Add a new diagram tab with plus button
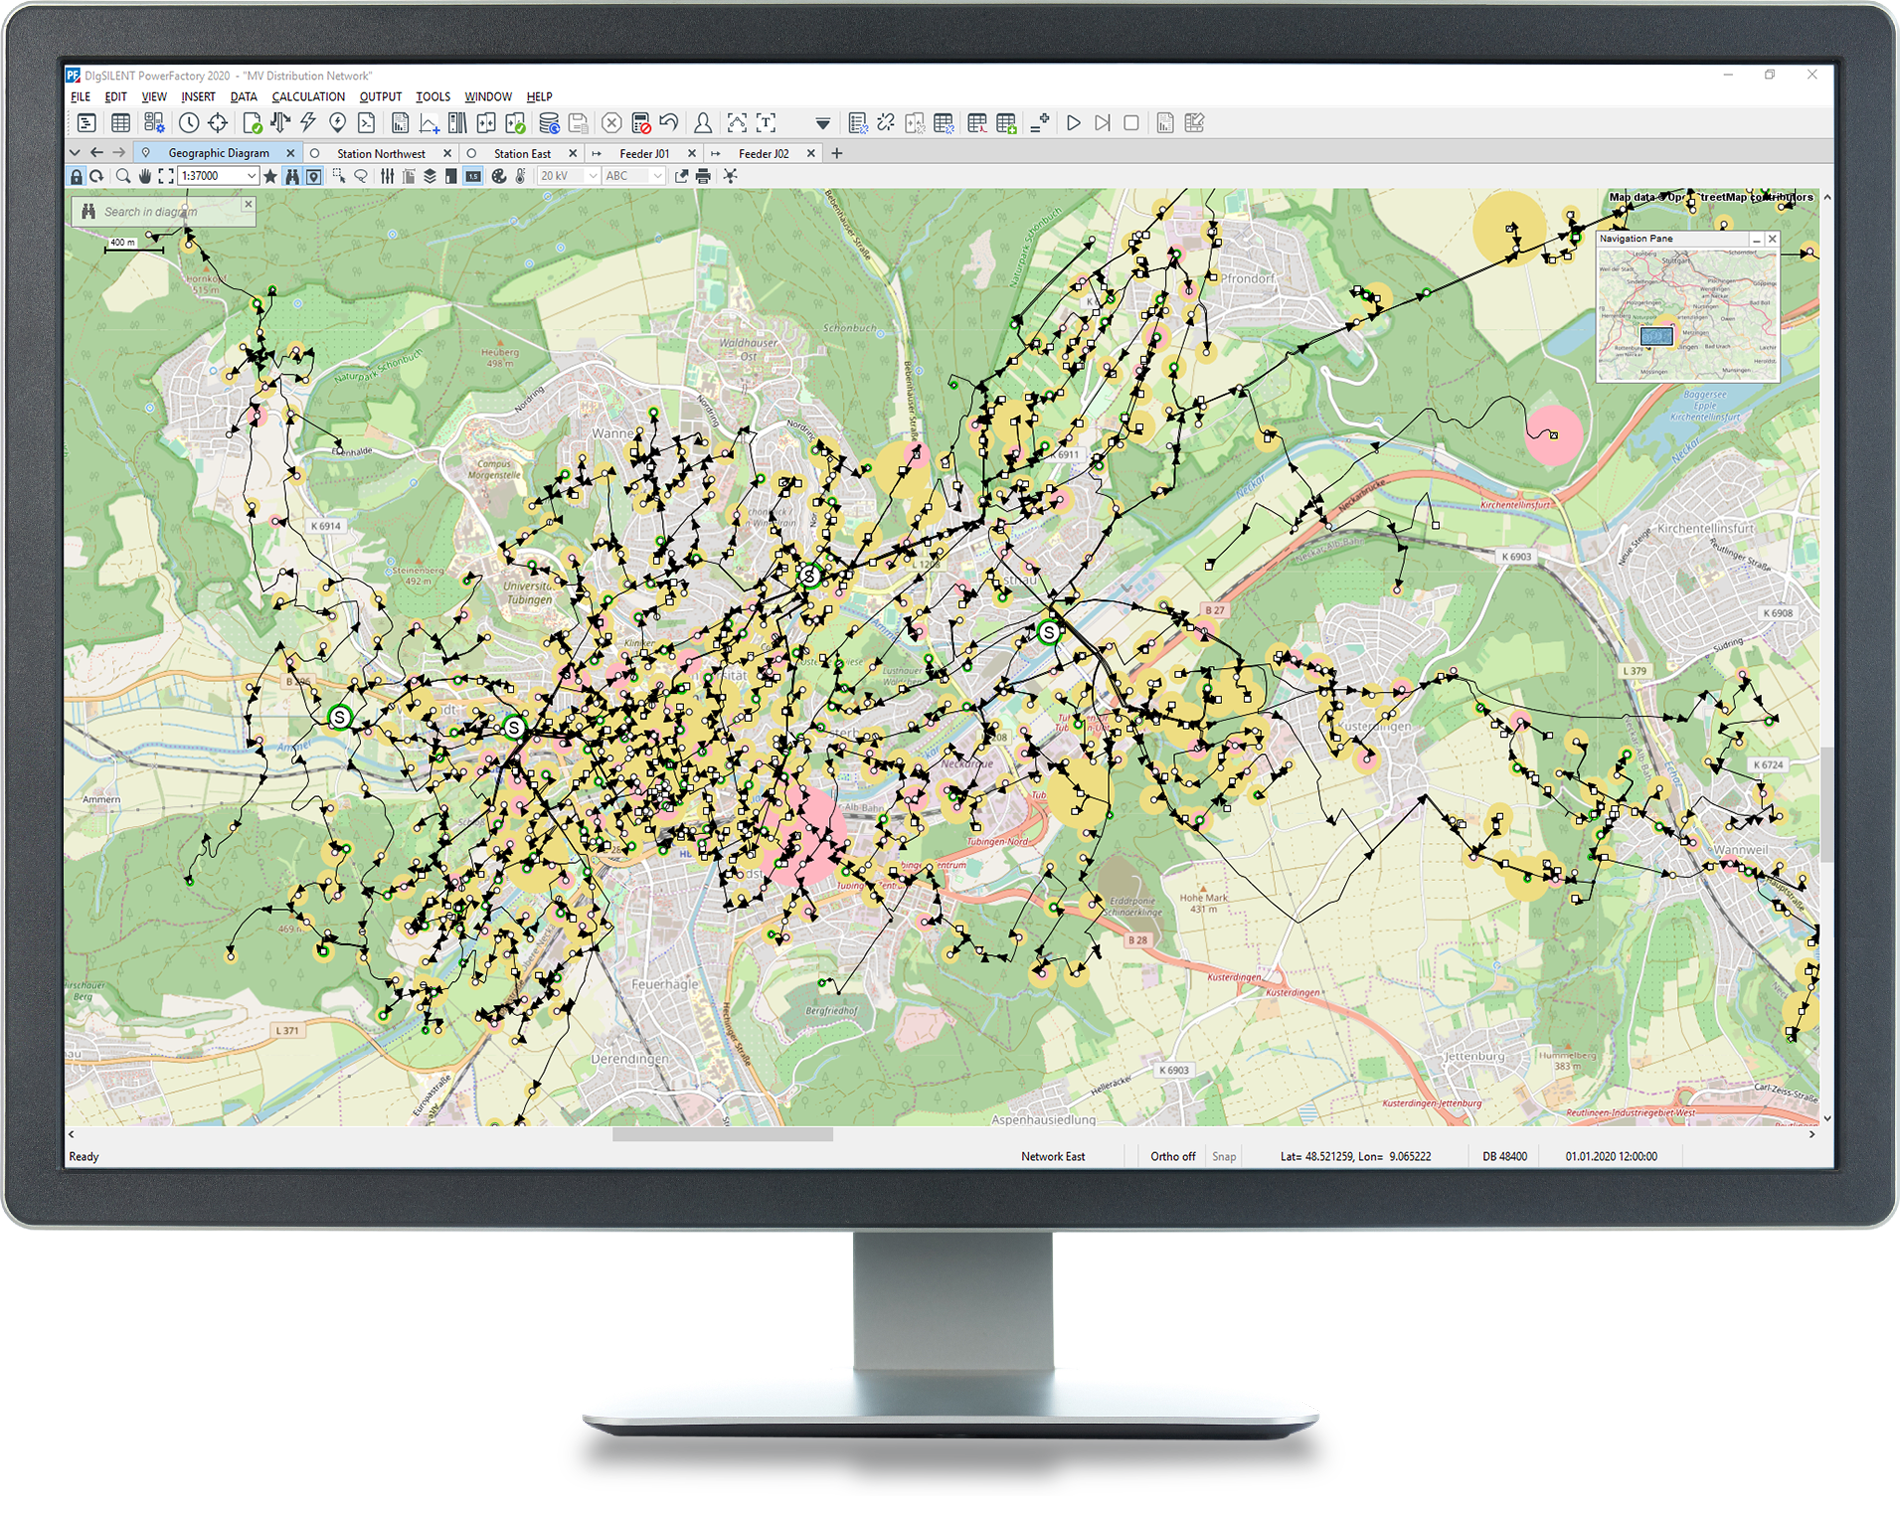1900x1514 pixels. (837, 153)
